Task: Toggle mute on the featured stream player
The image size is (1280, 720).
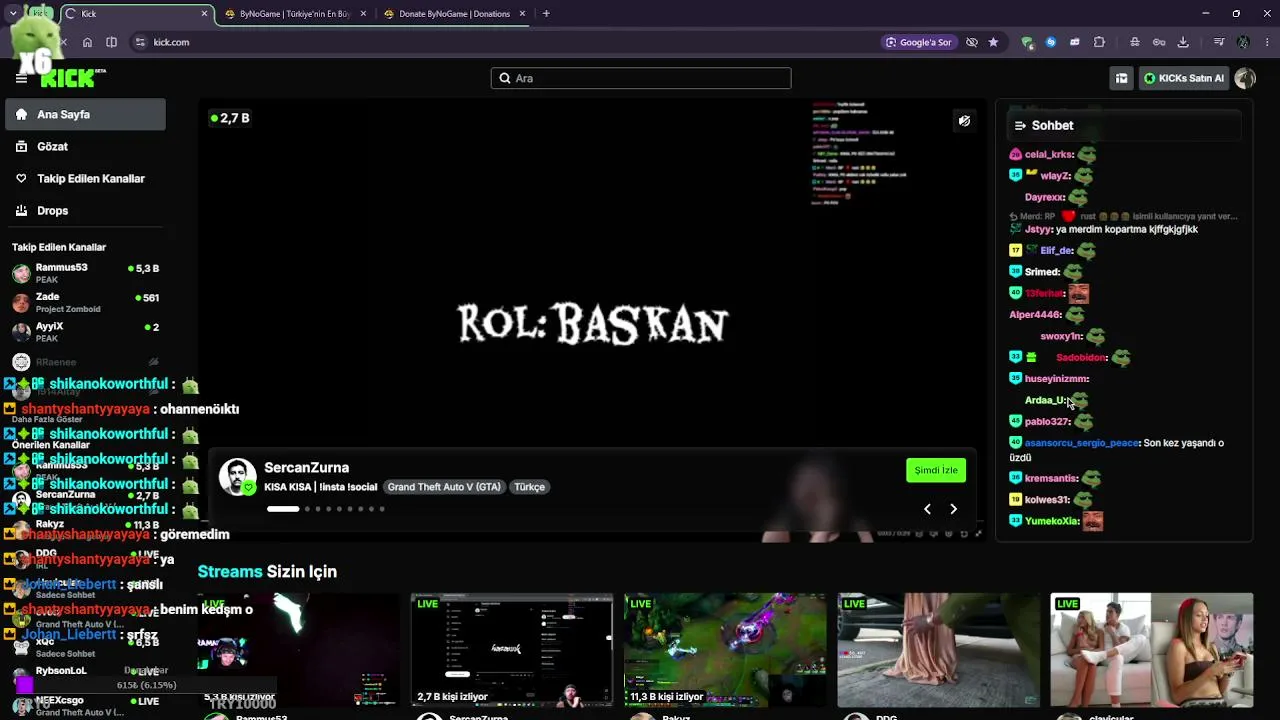Action: point(964,121)
